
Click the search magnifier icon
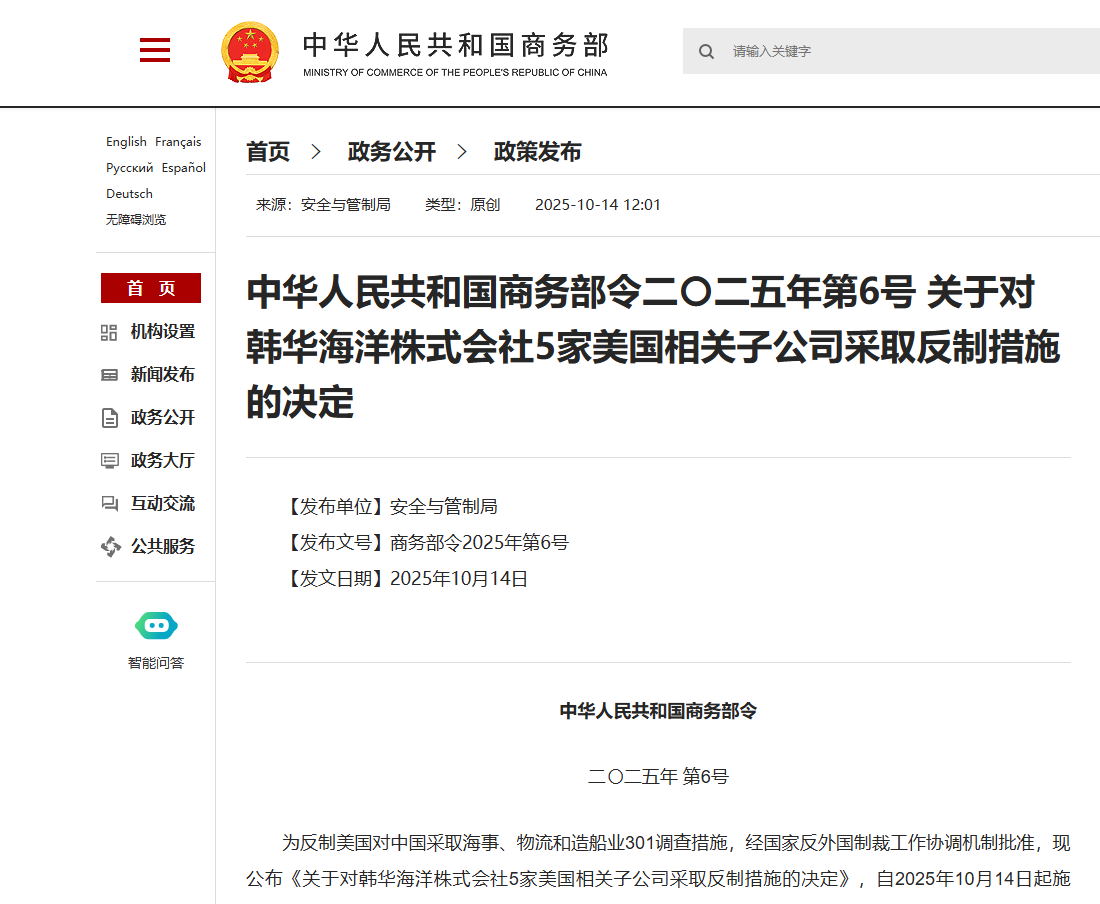click(706, 51)
